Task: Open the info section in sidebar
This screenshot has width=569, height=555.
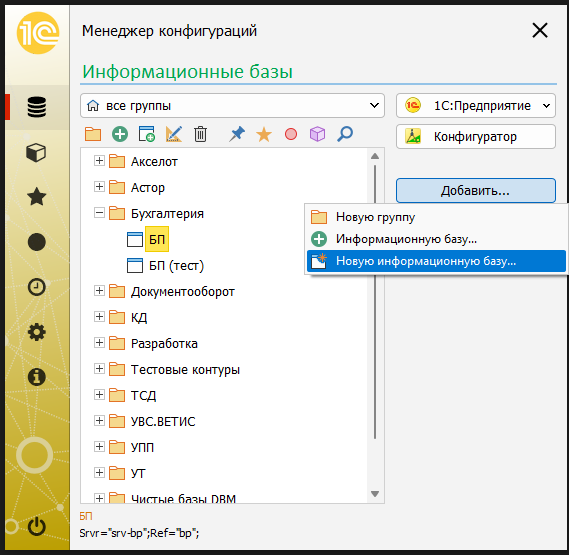Action: click(37, 377)
